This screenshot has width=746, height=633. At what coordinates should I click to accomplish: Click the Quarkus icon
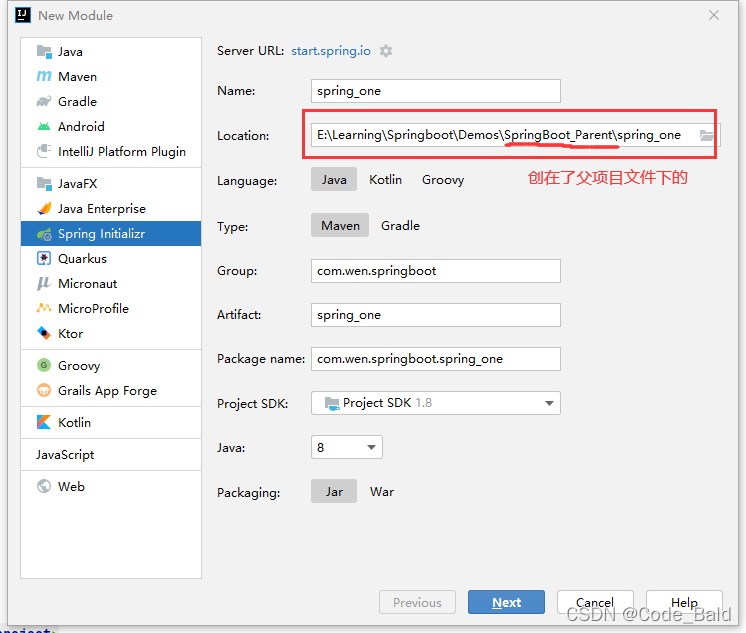click(x=44, y=258)
